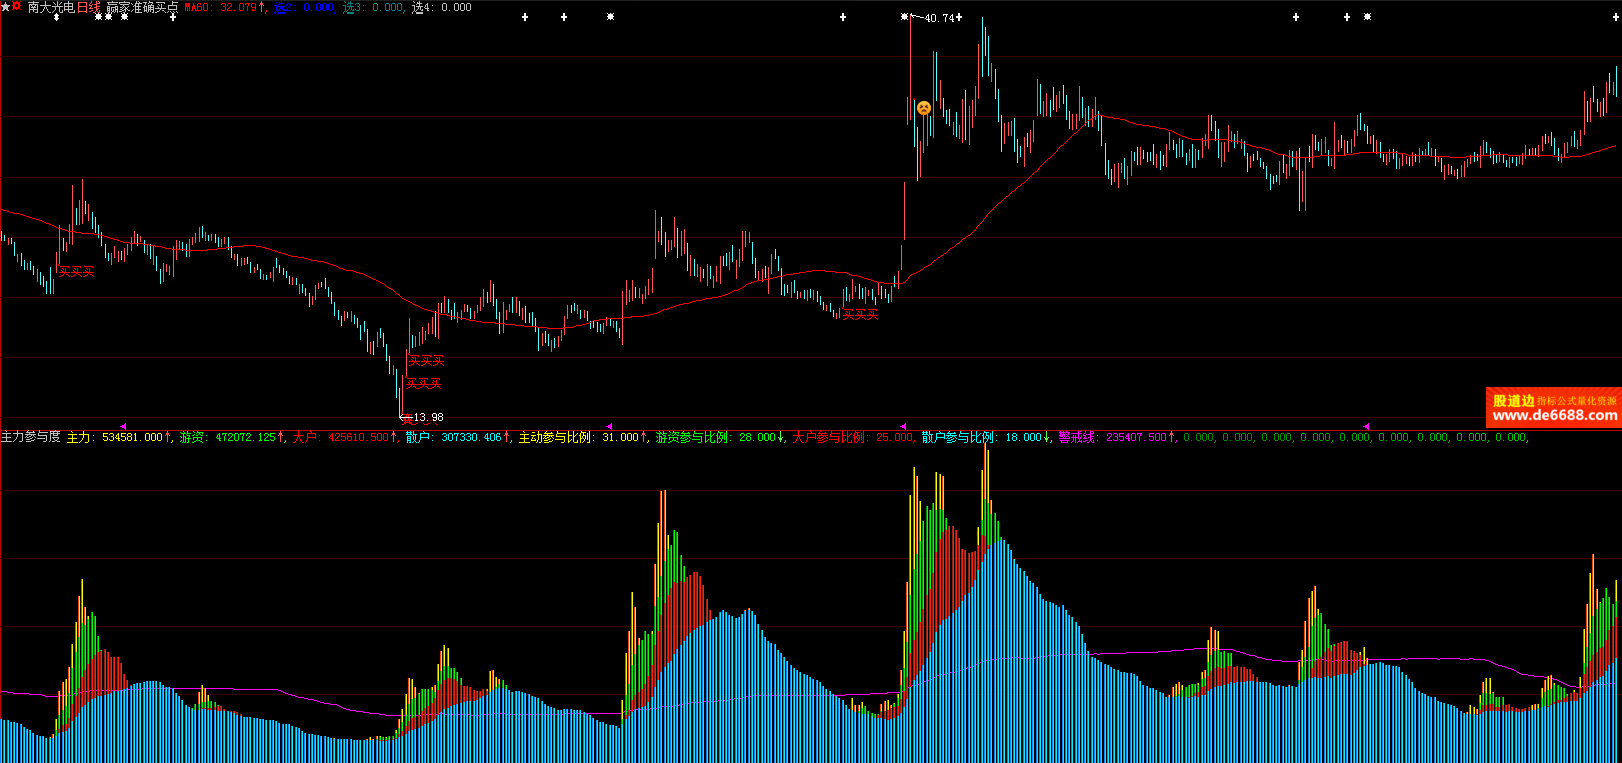Click the 南大光电 stock name
The height and width of the screenshot is (763, 1622).
coord(51,7)
